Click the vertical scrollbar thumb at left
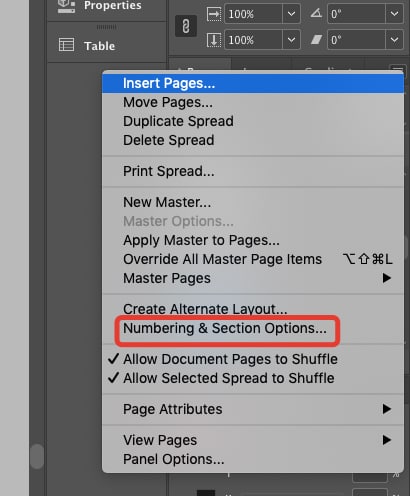Image resolution: width=410 pixels, height=496 pixels. click(37, 456)
